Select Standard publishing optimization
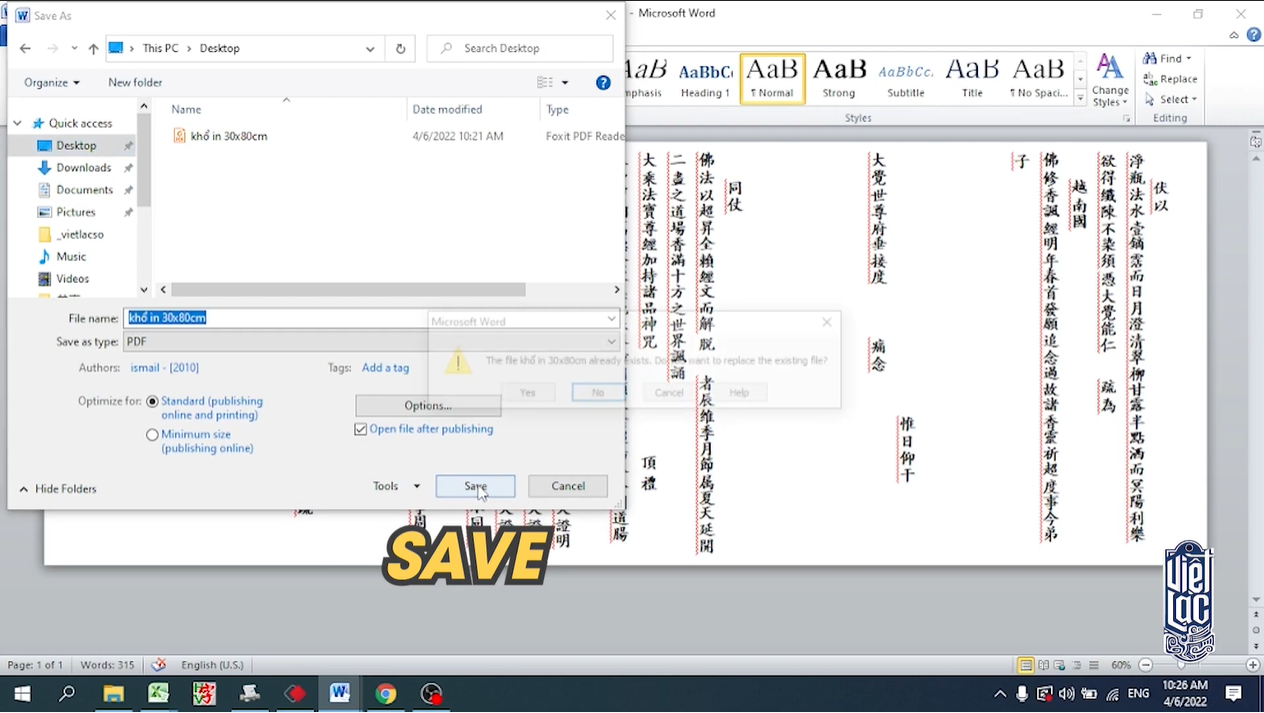The image size is (1264, 713). [x=152, y=401]
